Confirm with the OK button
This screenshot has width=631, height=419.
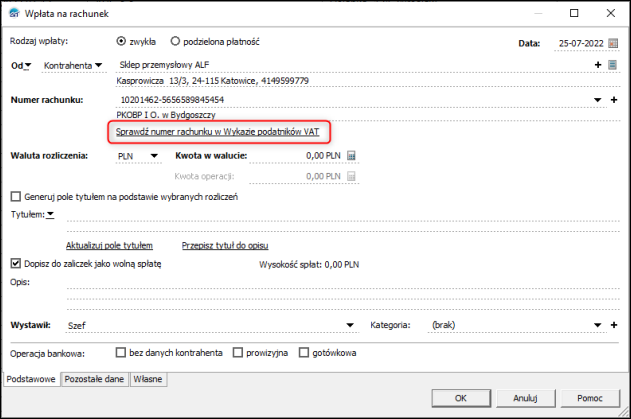(461, 398)
